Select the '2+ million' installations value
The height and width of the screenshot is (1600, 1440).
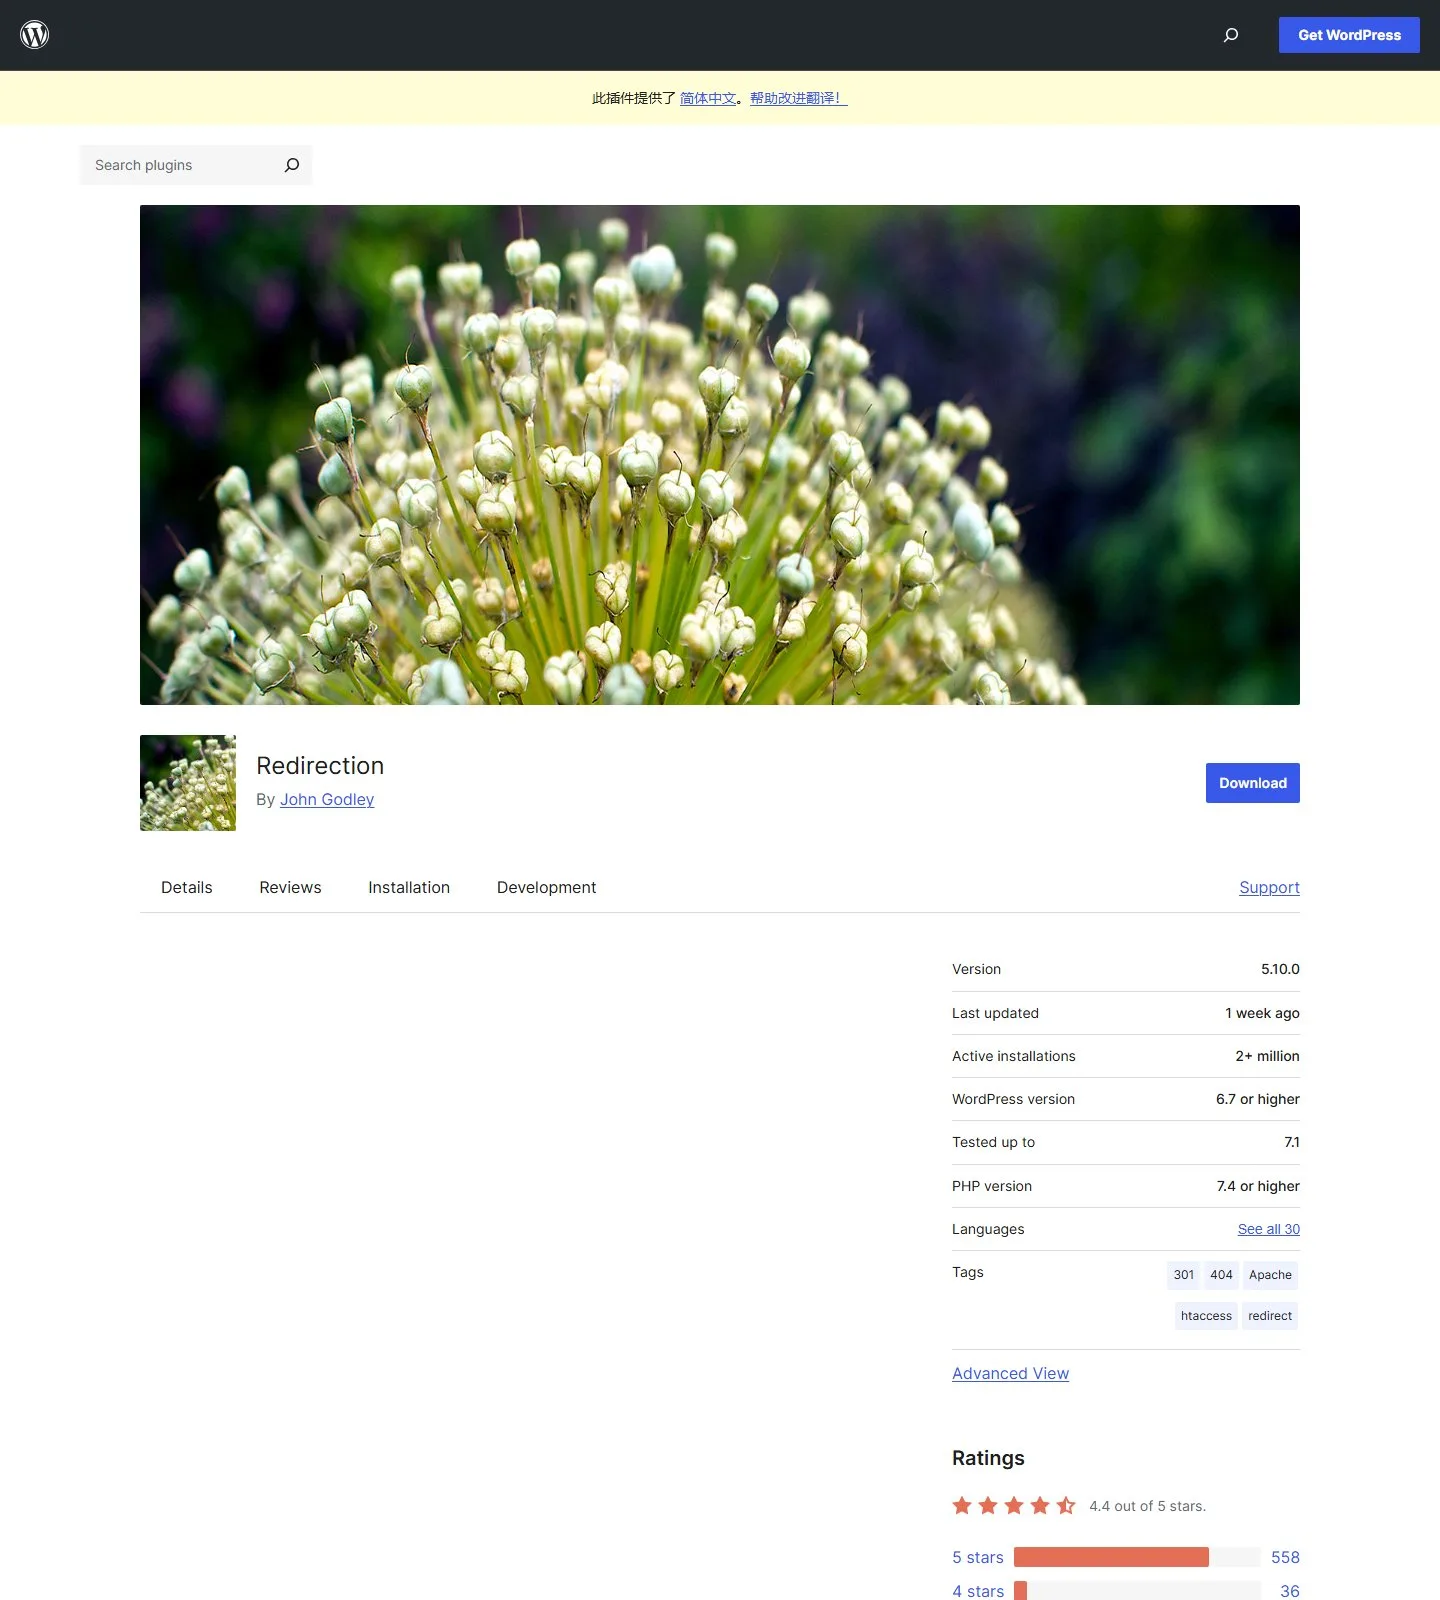pyautogui.click(x=1267, y=1056)
